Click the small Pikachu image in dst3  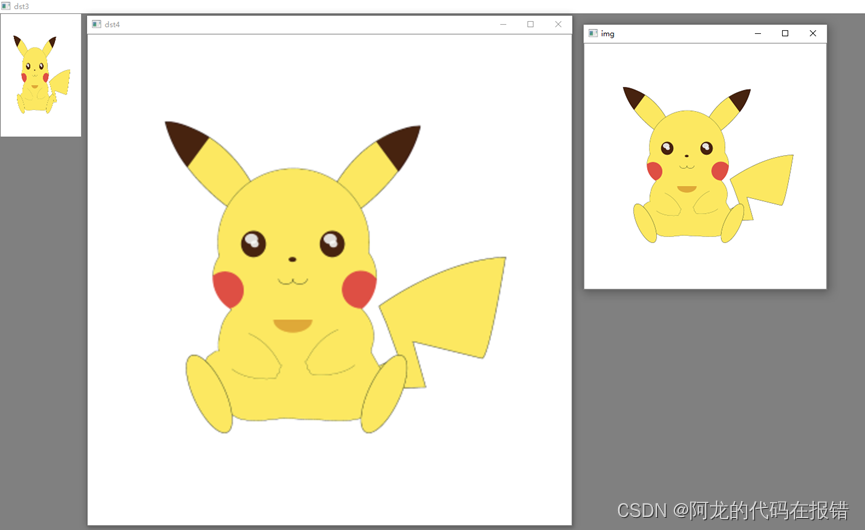point(41,75)
